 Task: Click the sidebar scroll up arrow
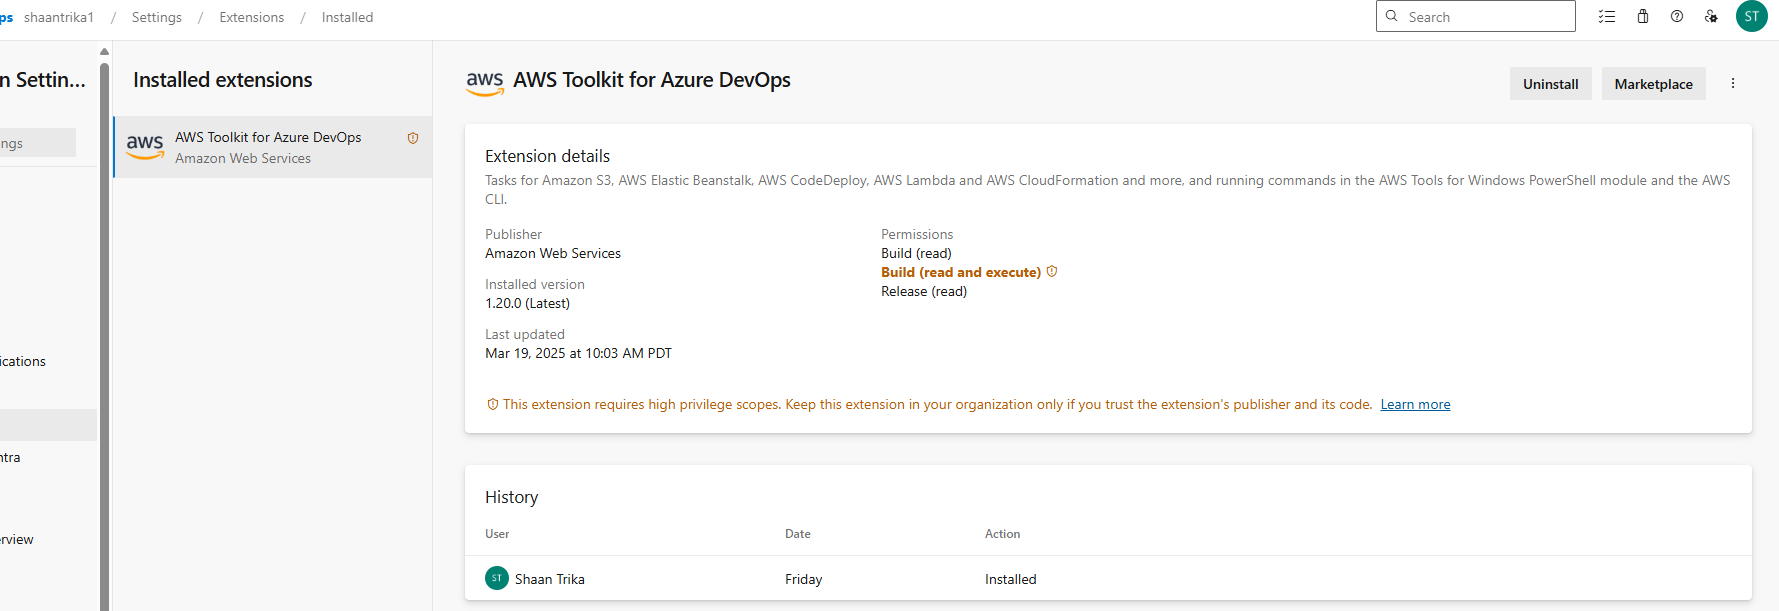104,51
